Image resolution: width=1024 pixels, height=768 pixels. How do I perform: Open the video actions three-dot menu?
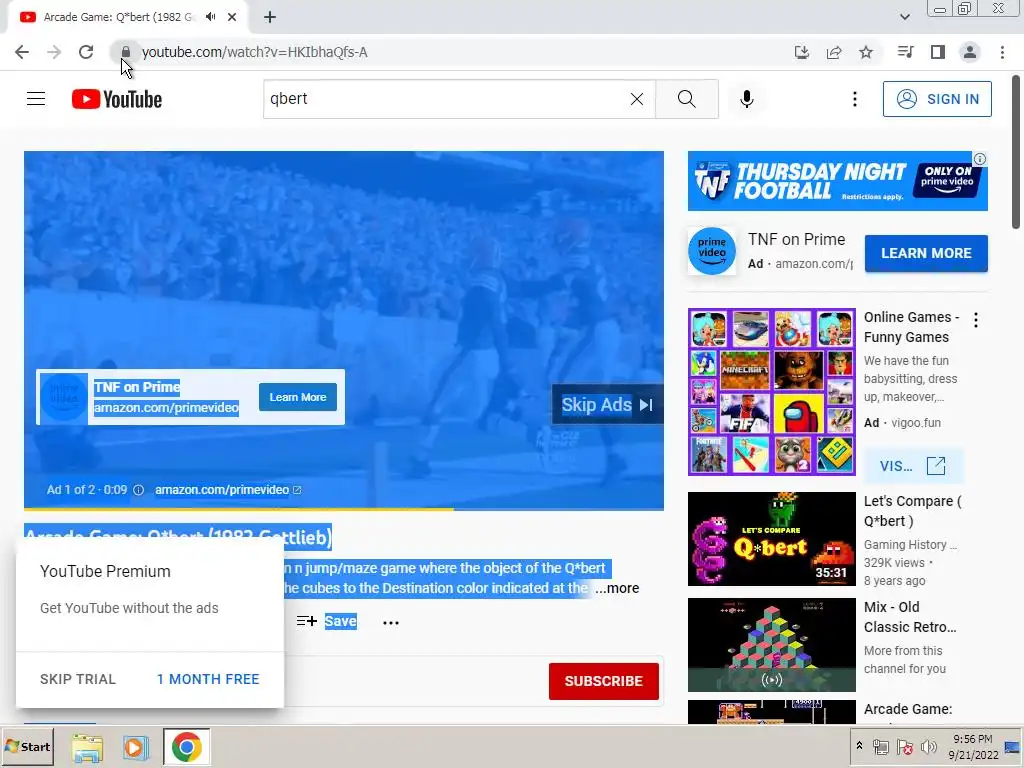[x=391, y=622]
